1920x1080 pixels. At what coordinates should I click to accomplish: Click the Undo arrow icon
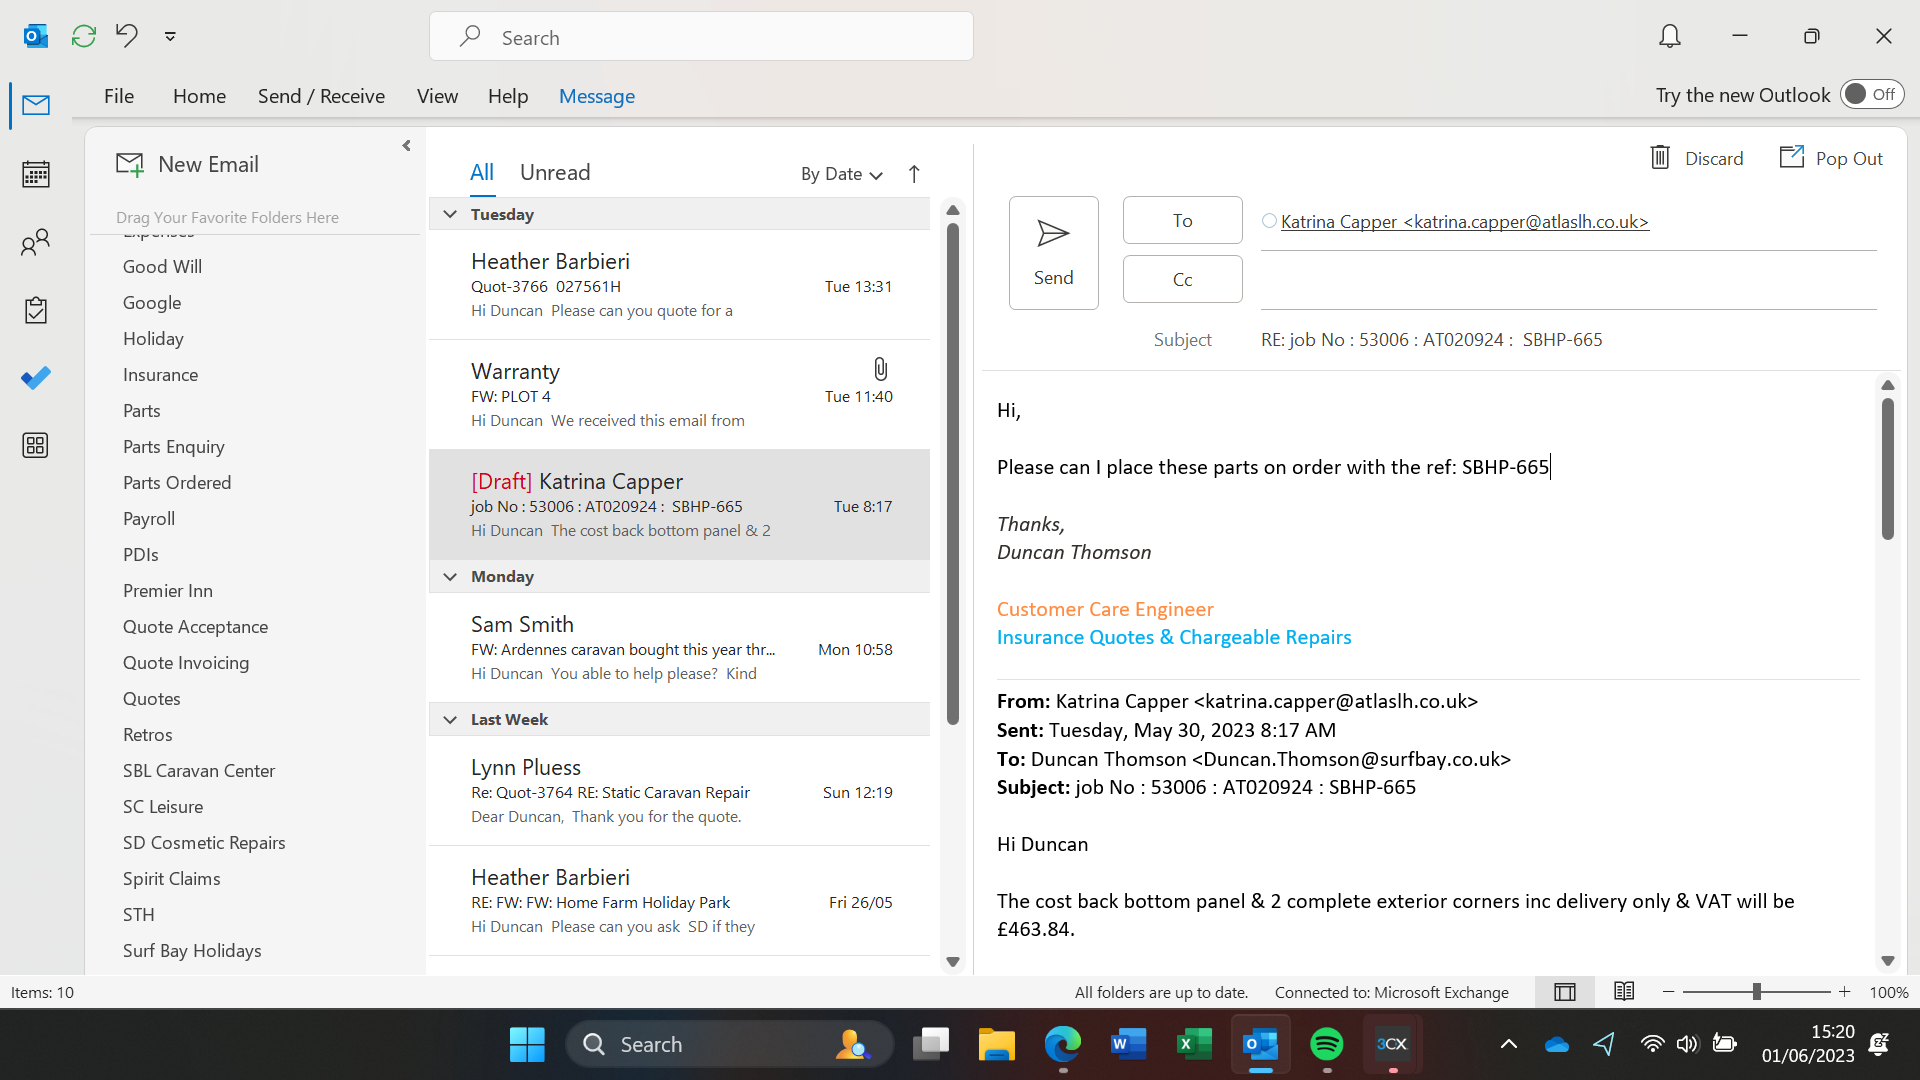click(127, 37)
